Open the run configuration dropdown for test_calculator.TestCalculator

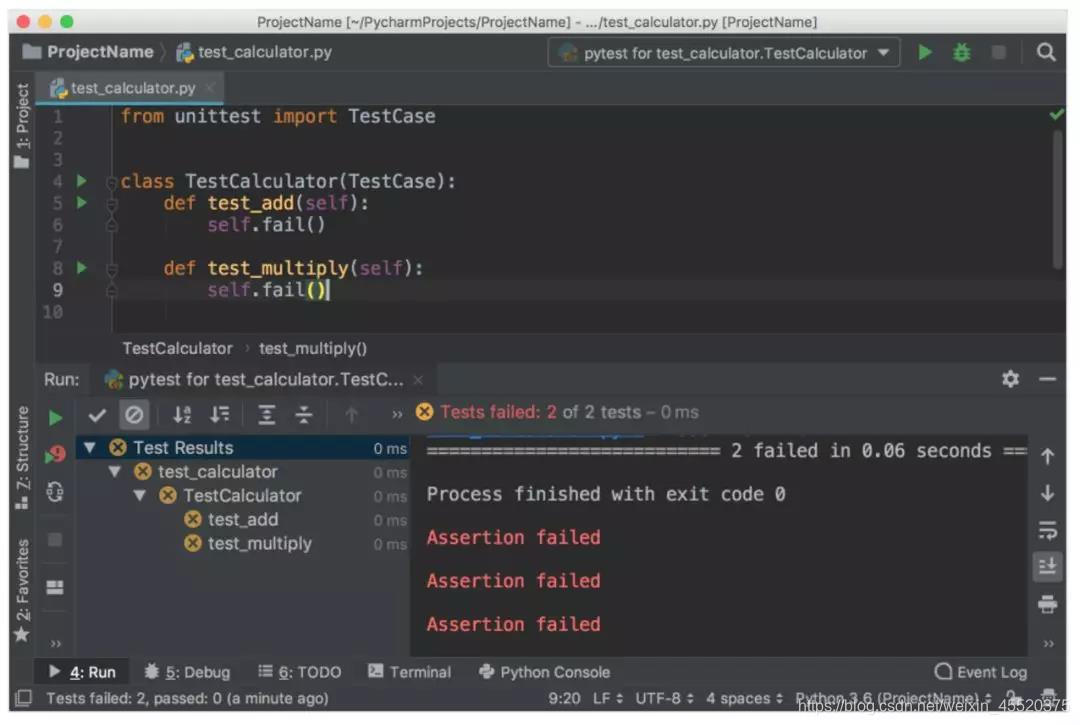point(725,53)
